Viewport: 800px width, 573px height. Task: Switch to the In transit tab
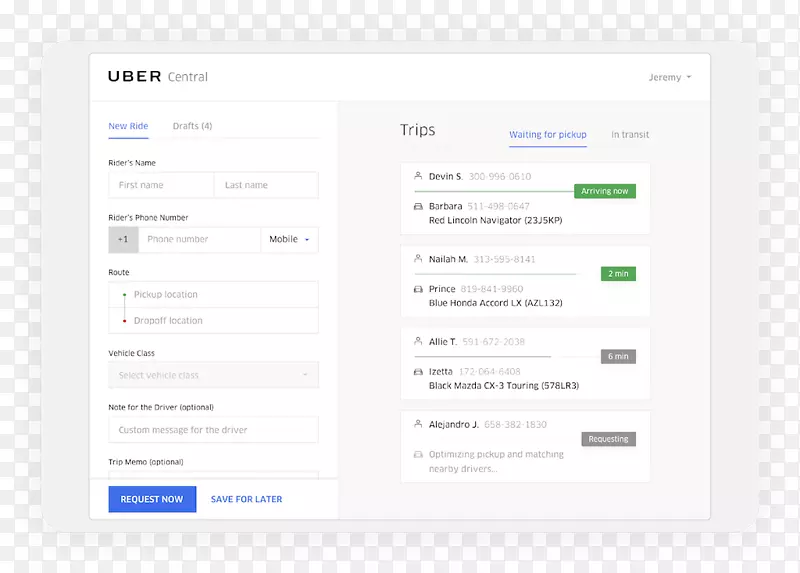click(630, 135)
